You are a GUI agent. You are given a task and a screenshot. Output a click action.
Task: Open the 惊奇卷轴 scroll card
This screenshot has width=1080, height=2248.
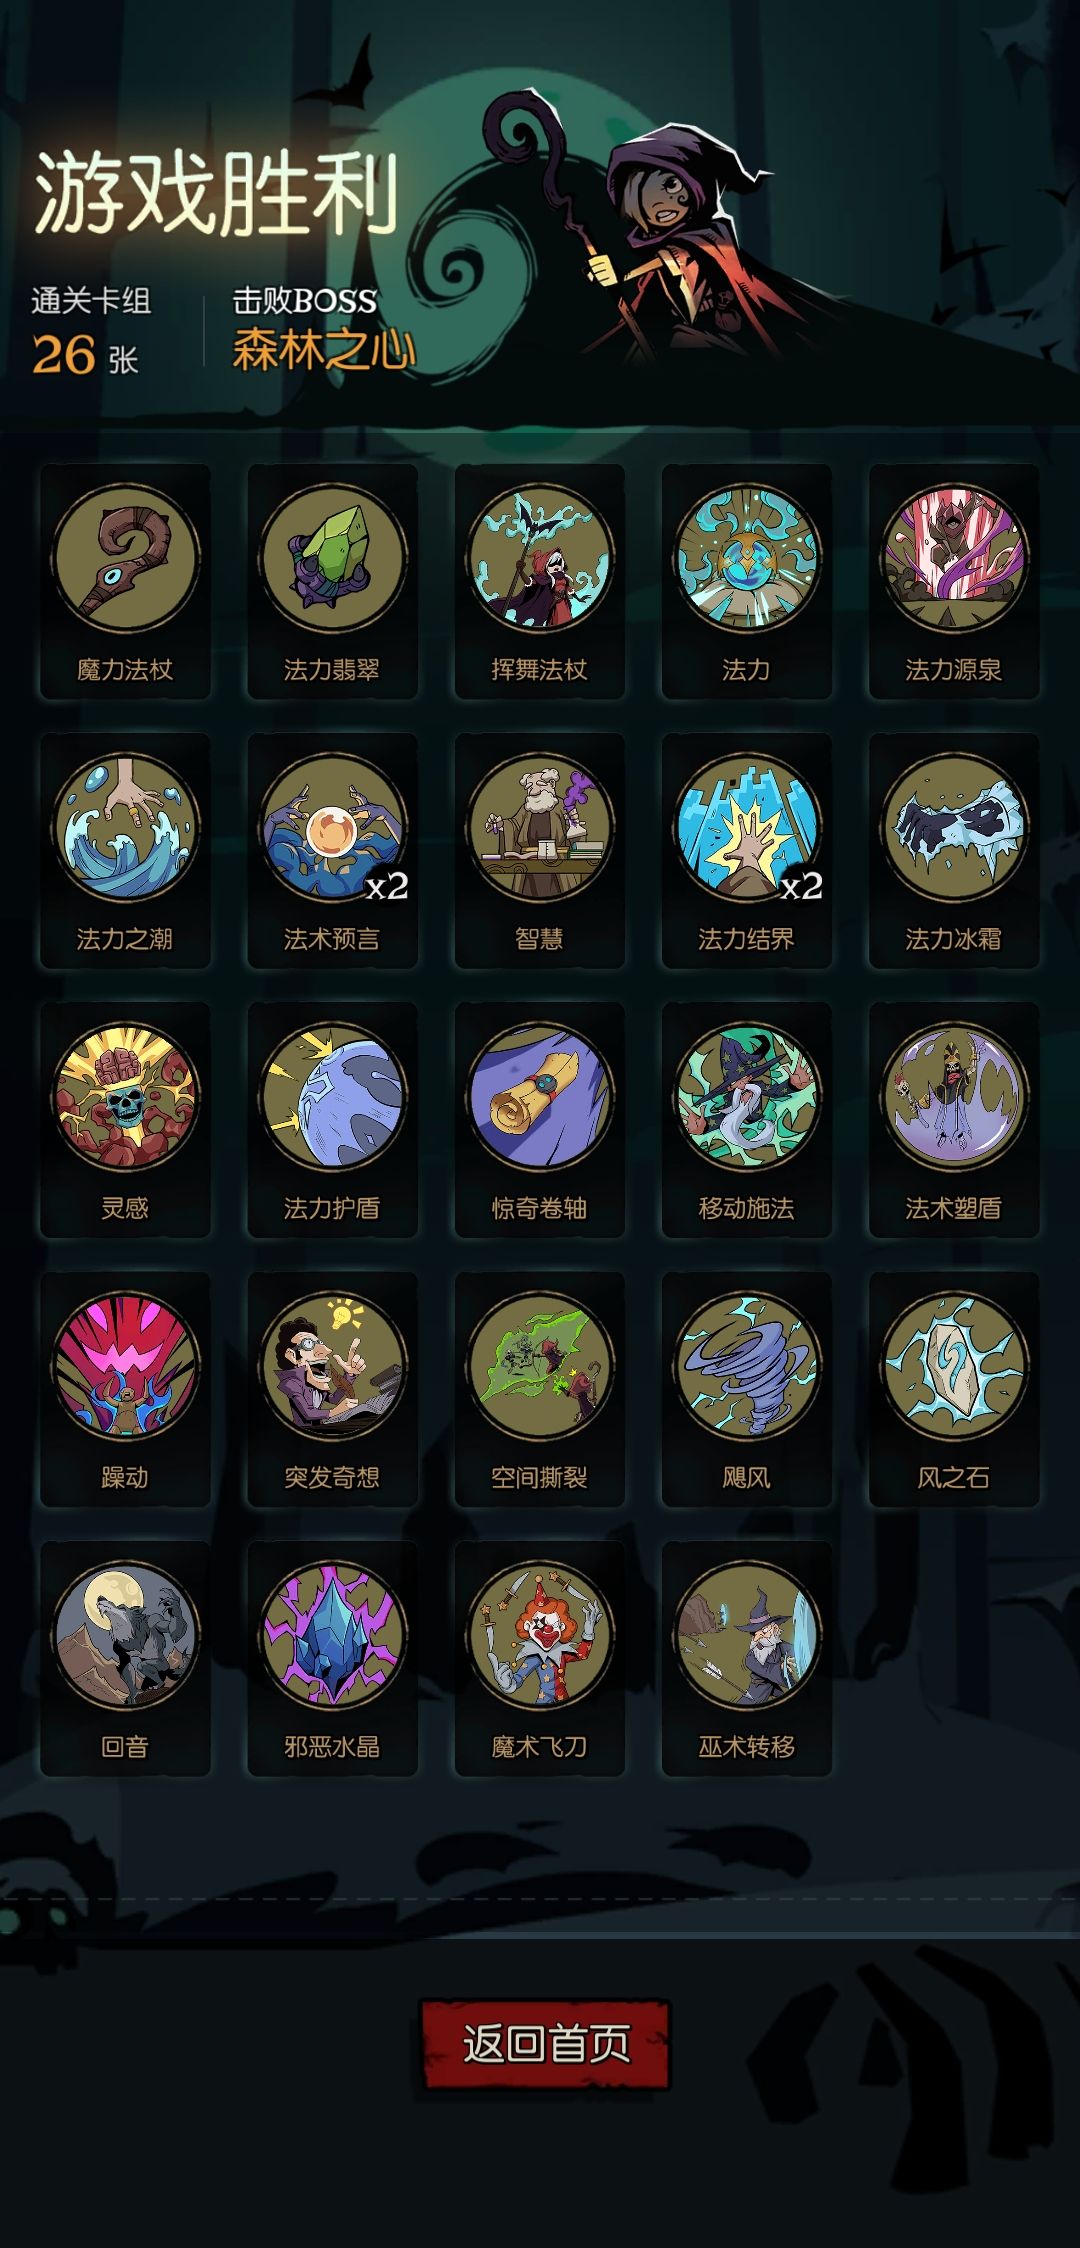coord(540,1120)
